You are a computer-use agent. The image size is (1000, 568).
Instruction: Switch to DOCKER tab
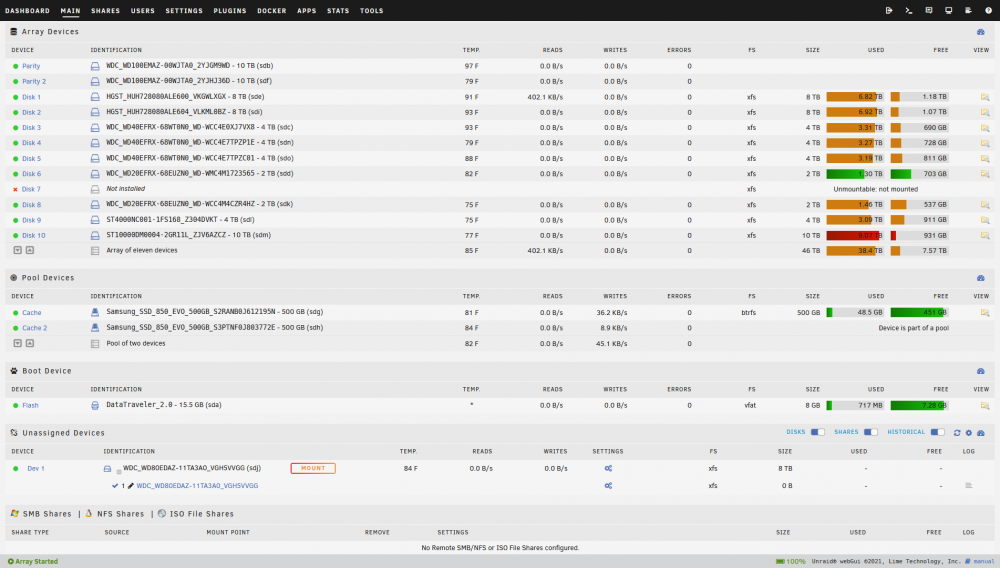[x=272, y=11]
